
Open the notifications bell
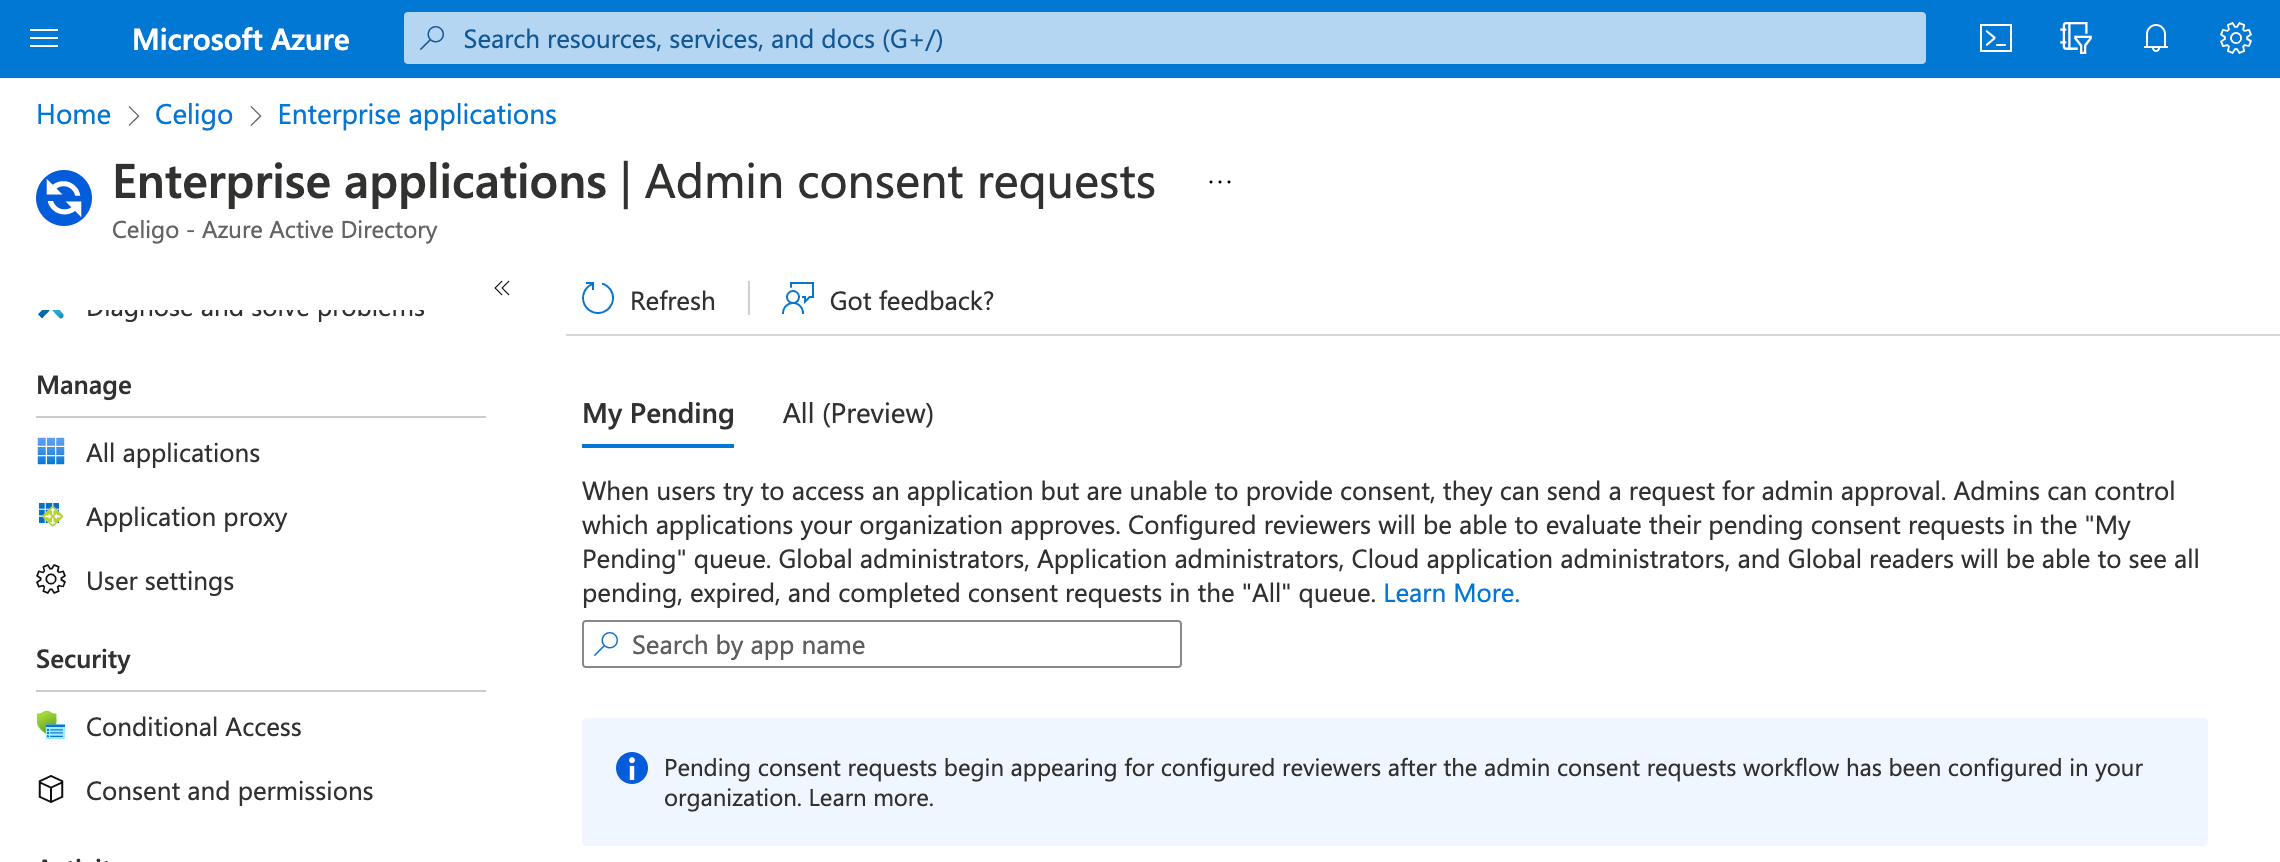(x=2156, y=39)
